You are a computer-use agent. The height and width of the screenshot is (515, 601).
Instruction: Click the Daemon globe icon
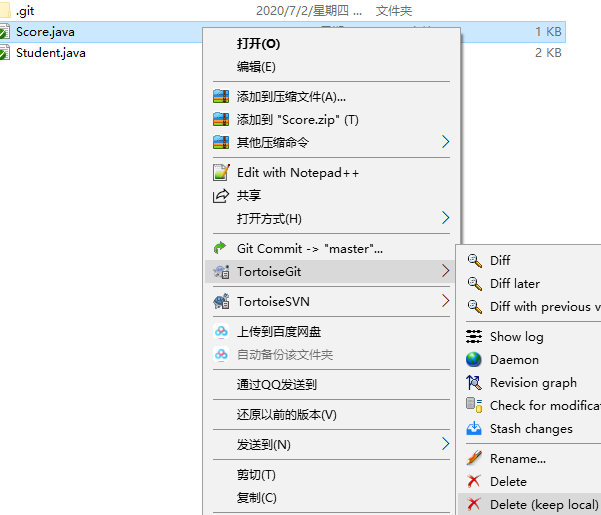click(x=474, y=359)
